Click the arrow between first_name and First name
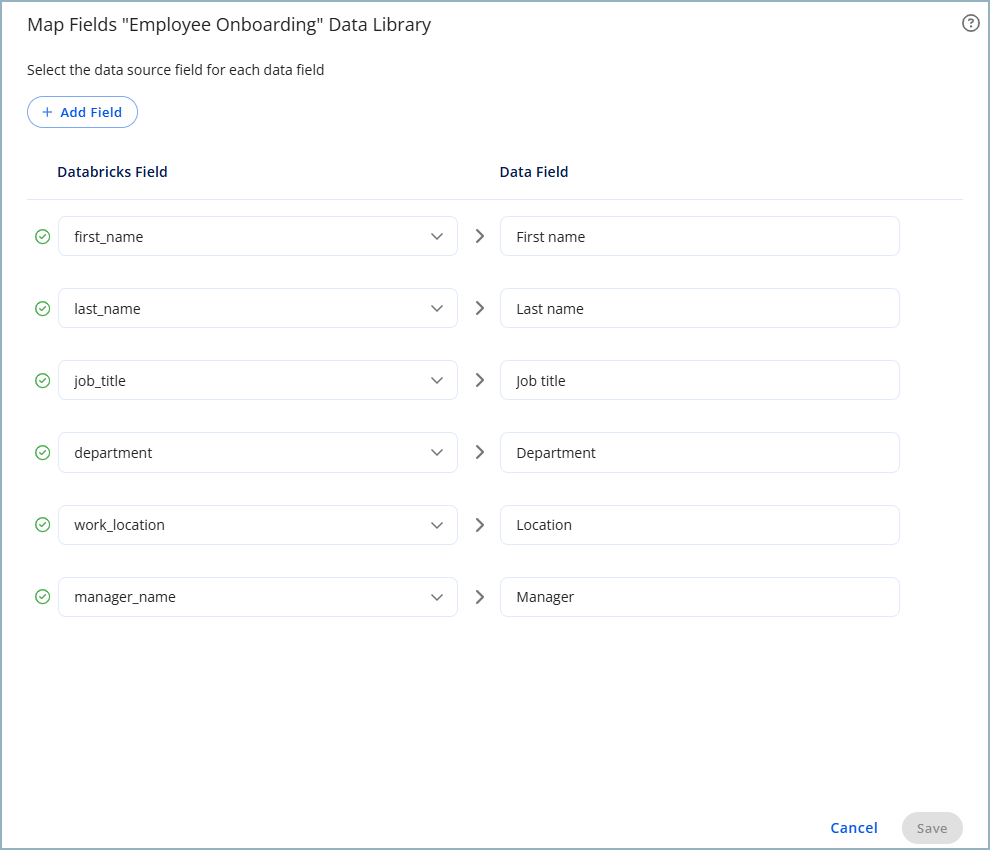 click(479, 237)
